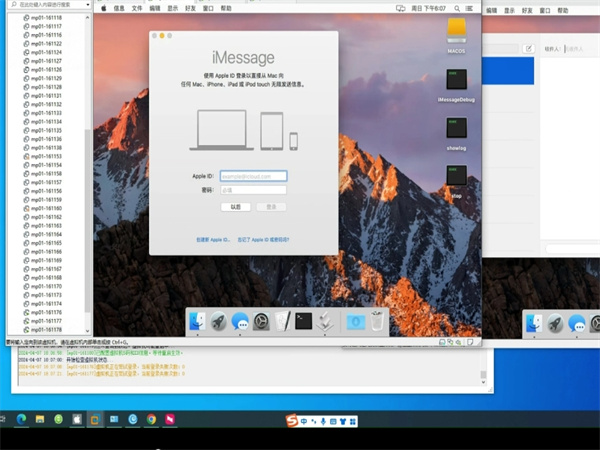Open the 文件 menu in menu bar

pos(138,7)
